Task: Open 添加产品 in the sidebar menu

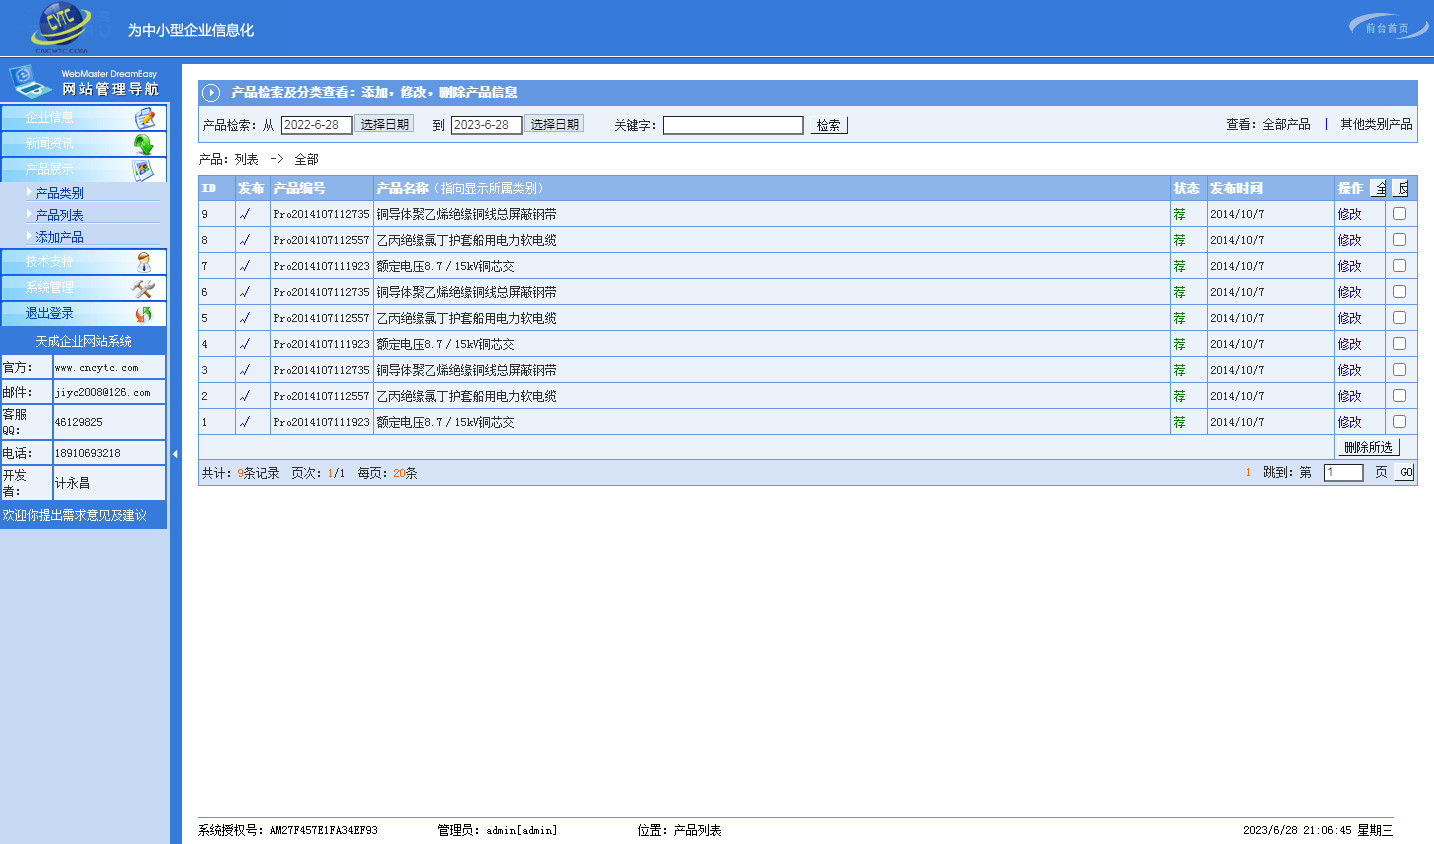Action: coord(59,237)
